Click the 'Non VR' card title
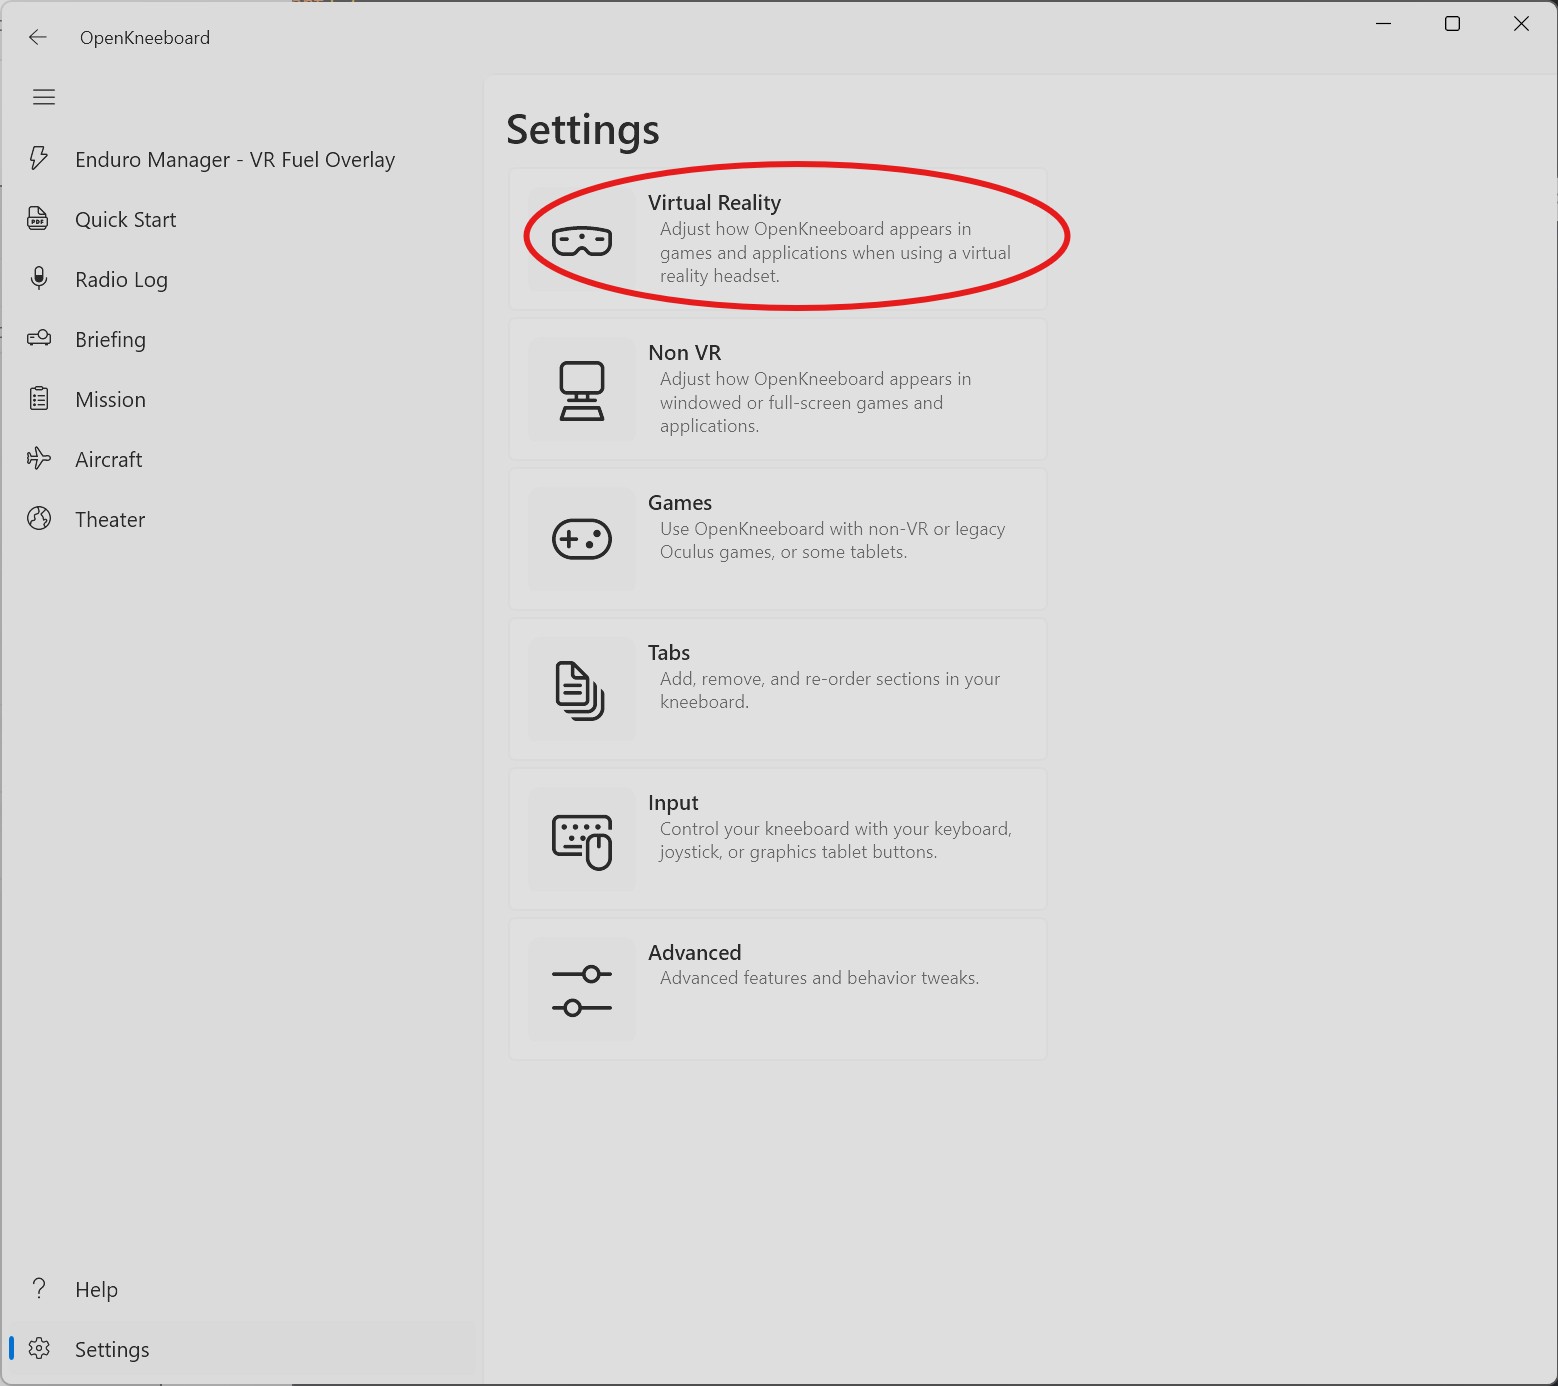 click(684, 353)
